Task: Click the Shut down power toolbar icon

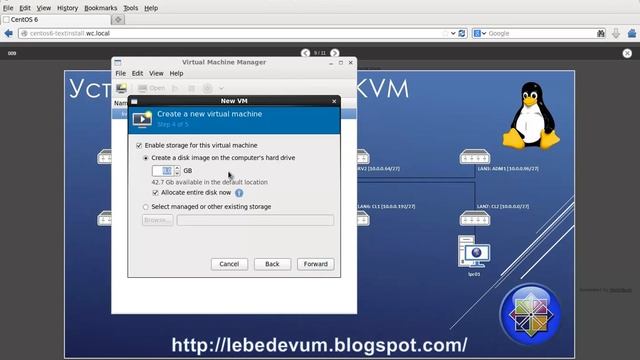Action: tap(207, 88)
